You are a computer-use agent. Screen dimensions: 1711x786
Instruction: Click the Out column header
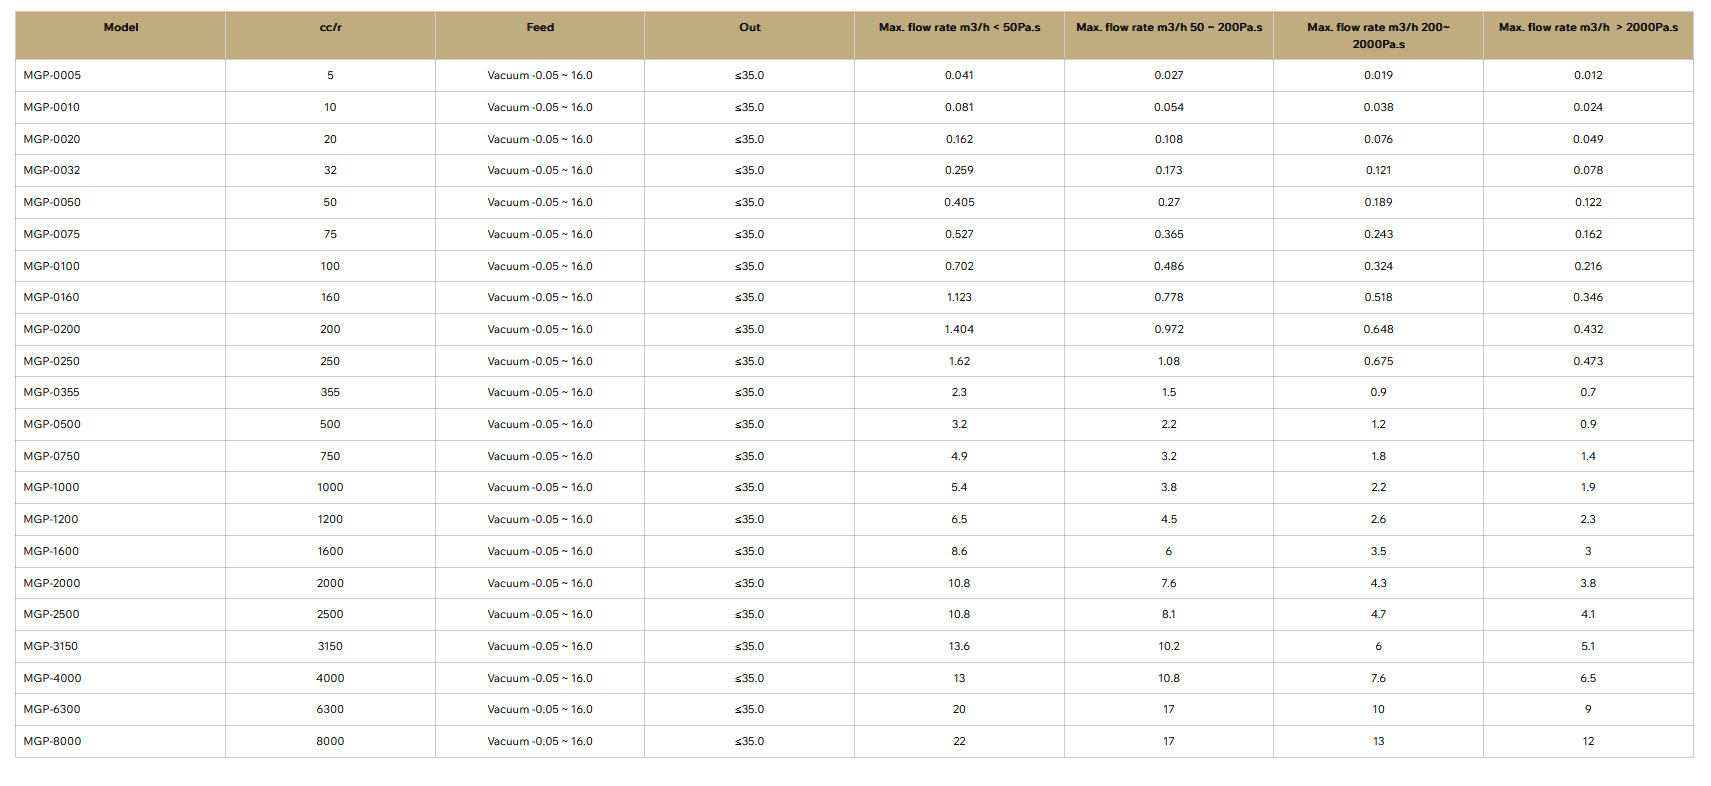749,28
